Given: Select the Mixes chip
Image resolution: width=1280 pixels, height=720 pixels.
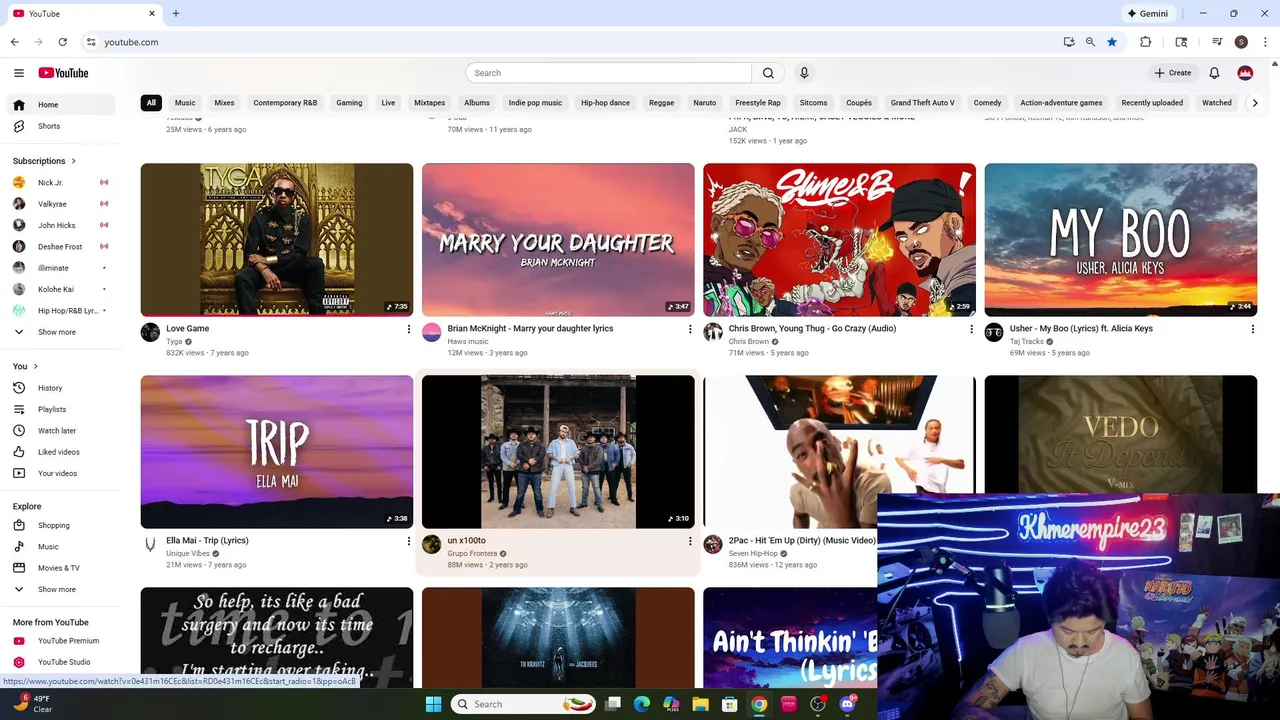Looking at the screenshot, I should point(224,103).
